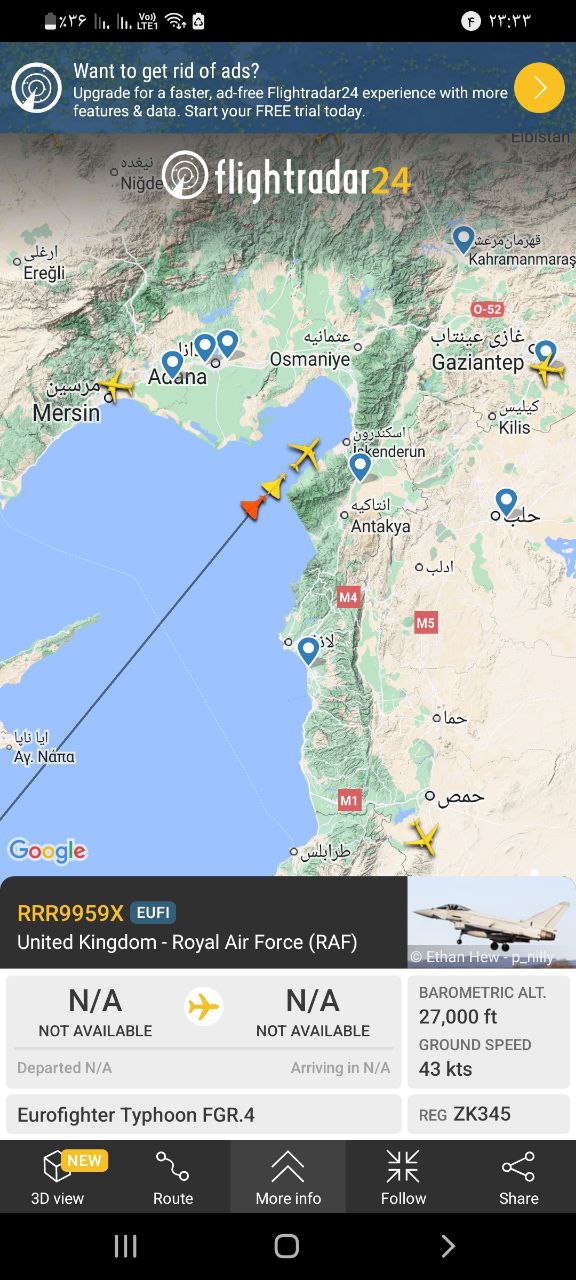
Task: Select the yellow airplane near Gaziantep
Action: [547, 371]
